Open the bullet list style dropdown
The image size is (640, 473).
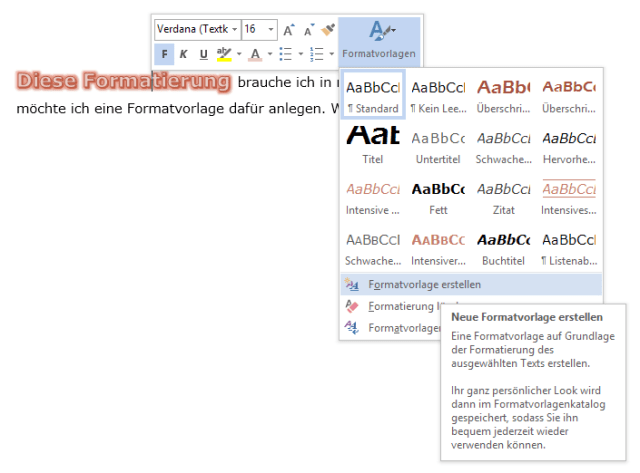pyautogui.click(x=301, y=54)
